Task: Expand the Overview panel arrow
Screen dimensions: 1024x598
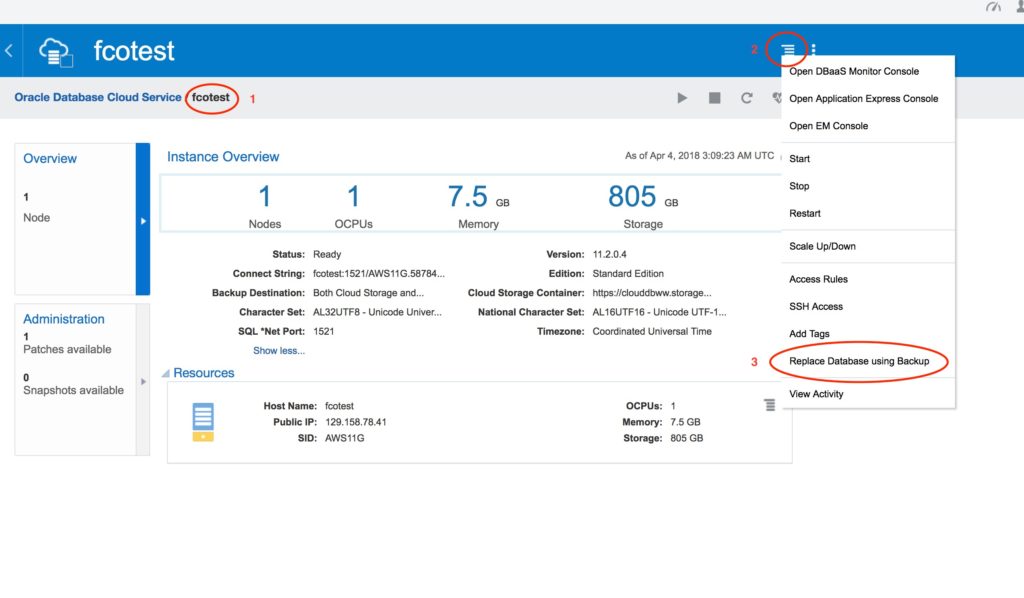Action: click(143, 220)
